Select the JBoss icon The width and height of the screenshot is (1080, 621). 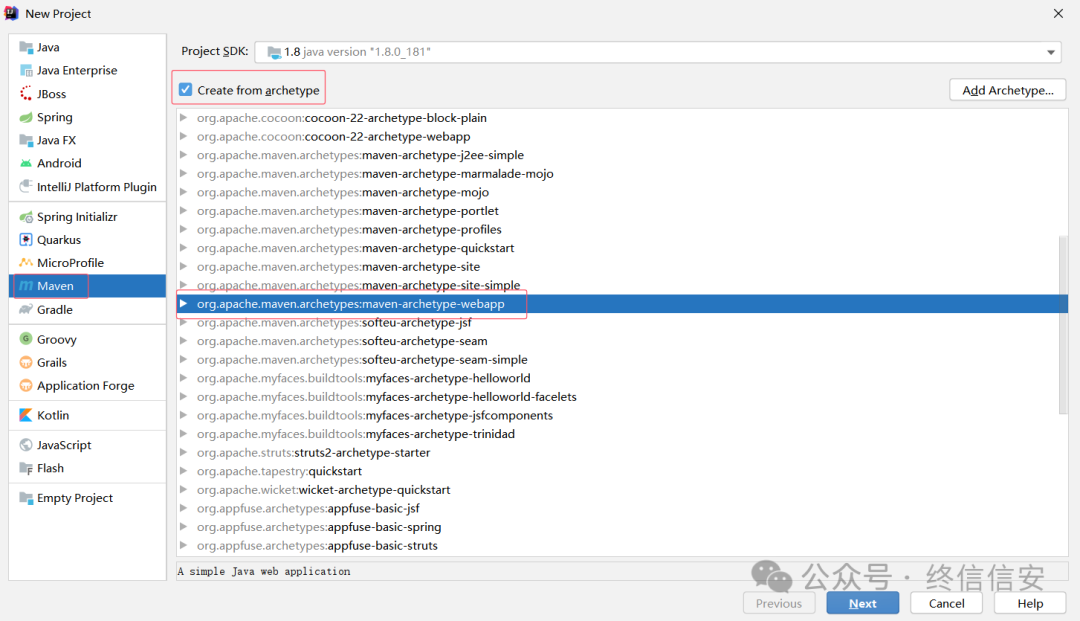(26, 94)
